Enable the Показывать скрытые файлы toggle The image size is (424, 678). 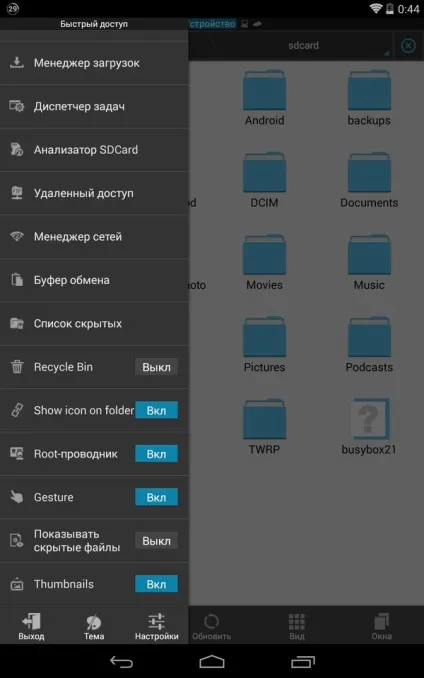click(156, 540)
